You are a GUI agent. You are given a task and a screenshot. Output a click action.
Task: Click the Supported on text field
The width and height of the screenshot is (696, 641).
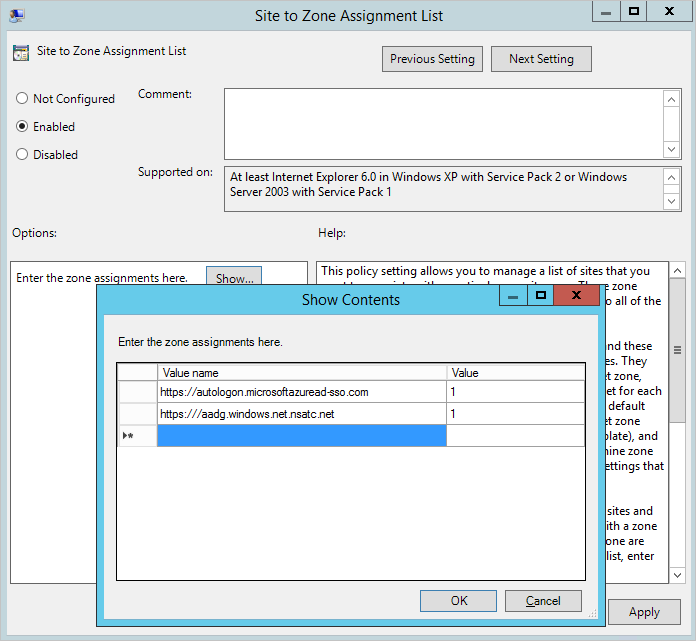(443, 189)
